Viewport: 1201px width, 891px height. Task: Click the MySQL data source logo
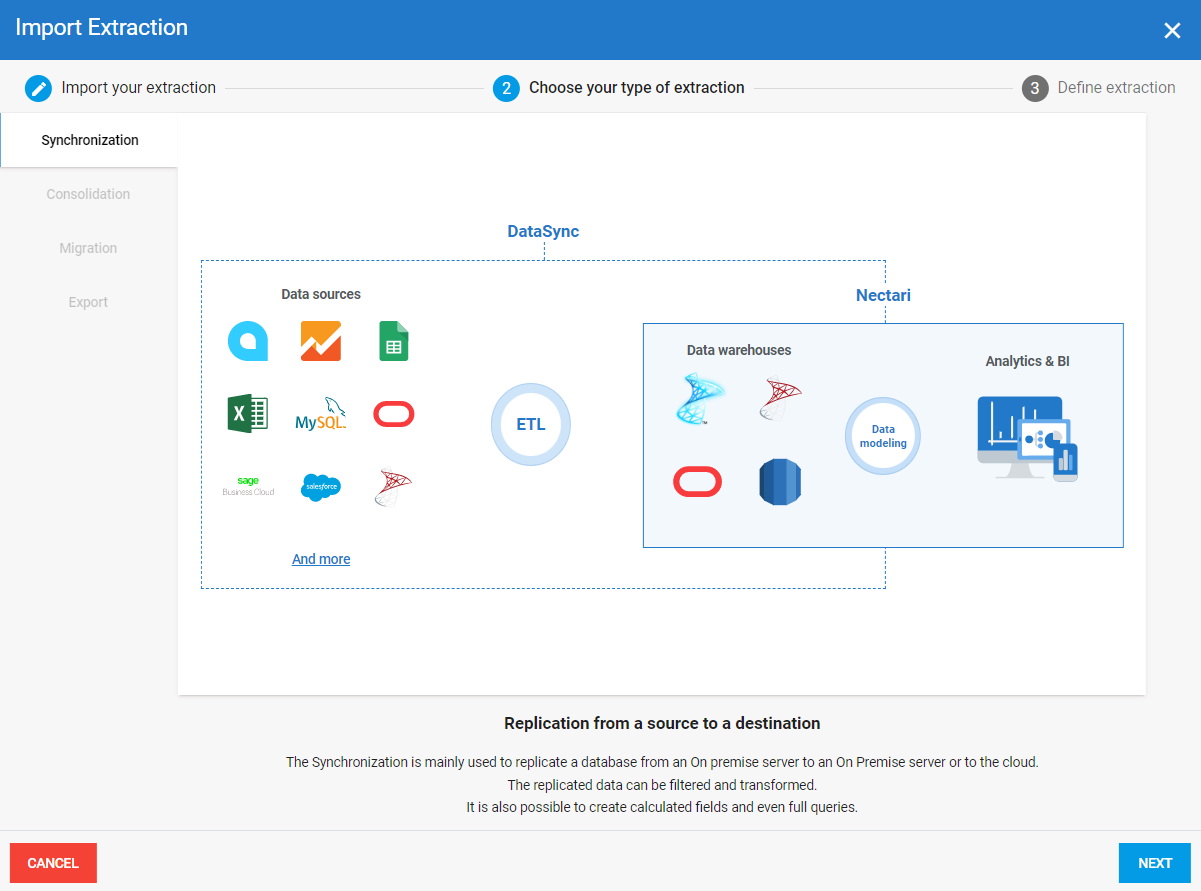pos(321,414)
